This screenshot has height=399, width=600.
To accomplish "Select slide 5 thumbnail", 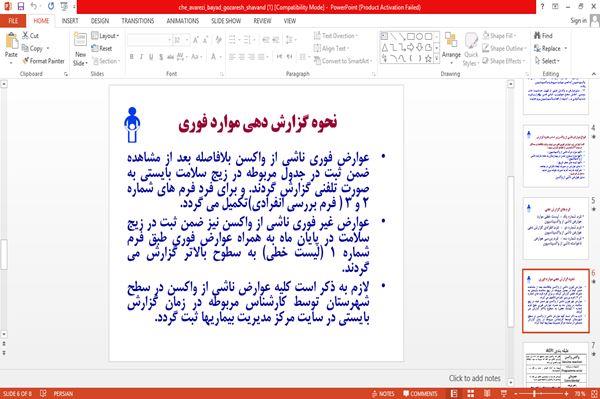I will coord(556,228).
